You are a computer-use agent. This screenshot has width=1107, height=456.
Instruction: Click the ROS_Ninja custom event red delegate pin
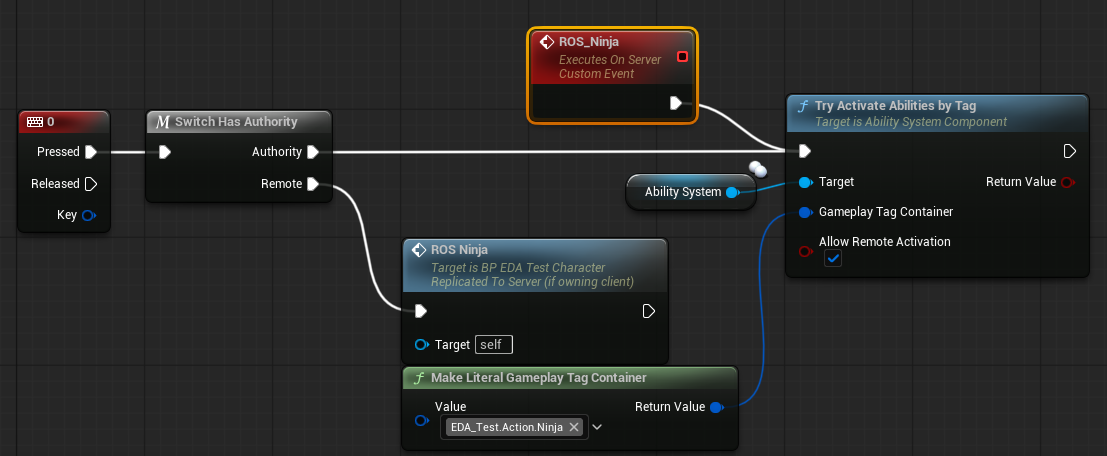(682, 56)
